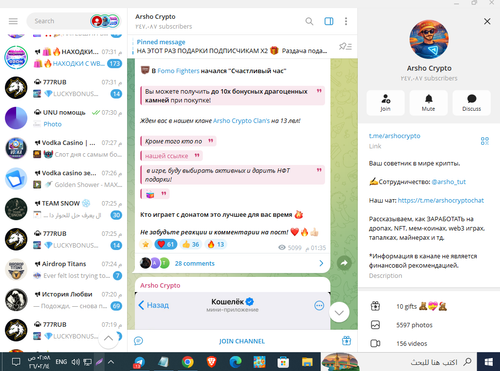The height and width of the screenshot is (371, 500).
Task: Switch the ENG input language
Action: tap(61, 362)
